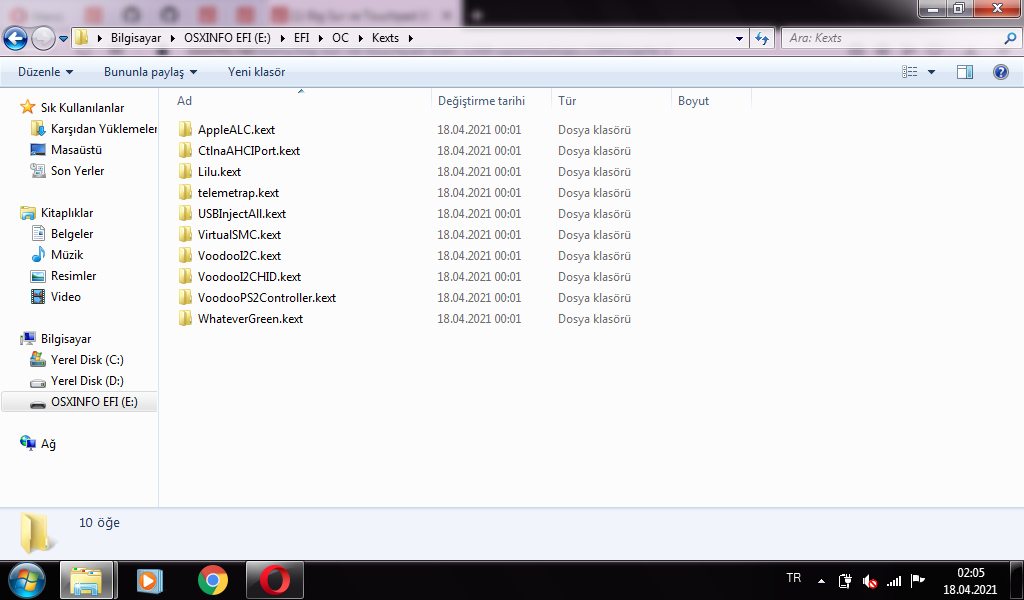1024x600 pixels.
Task: Click the refresh button beside address bar
Action: pos(762,38)
